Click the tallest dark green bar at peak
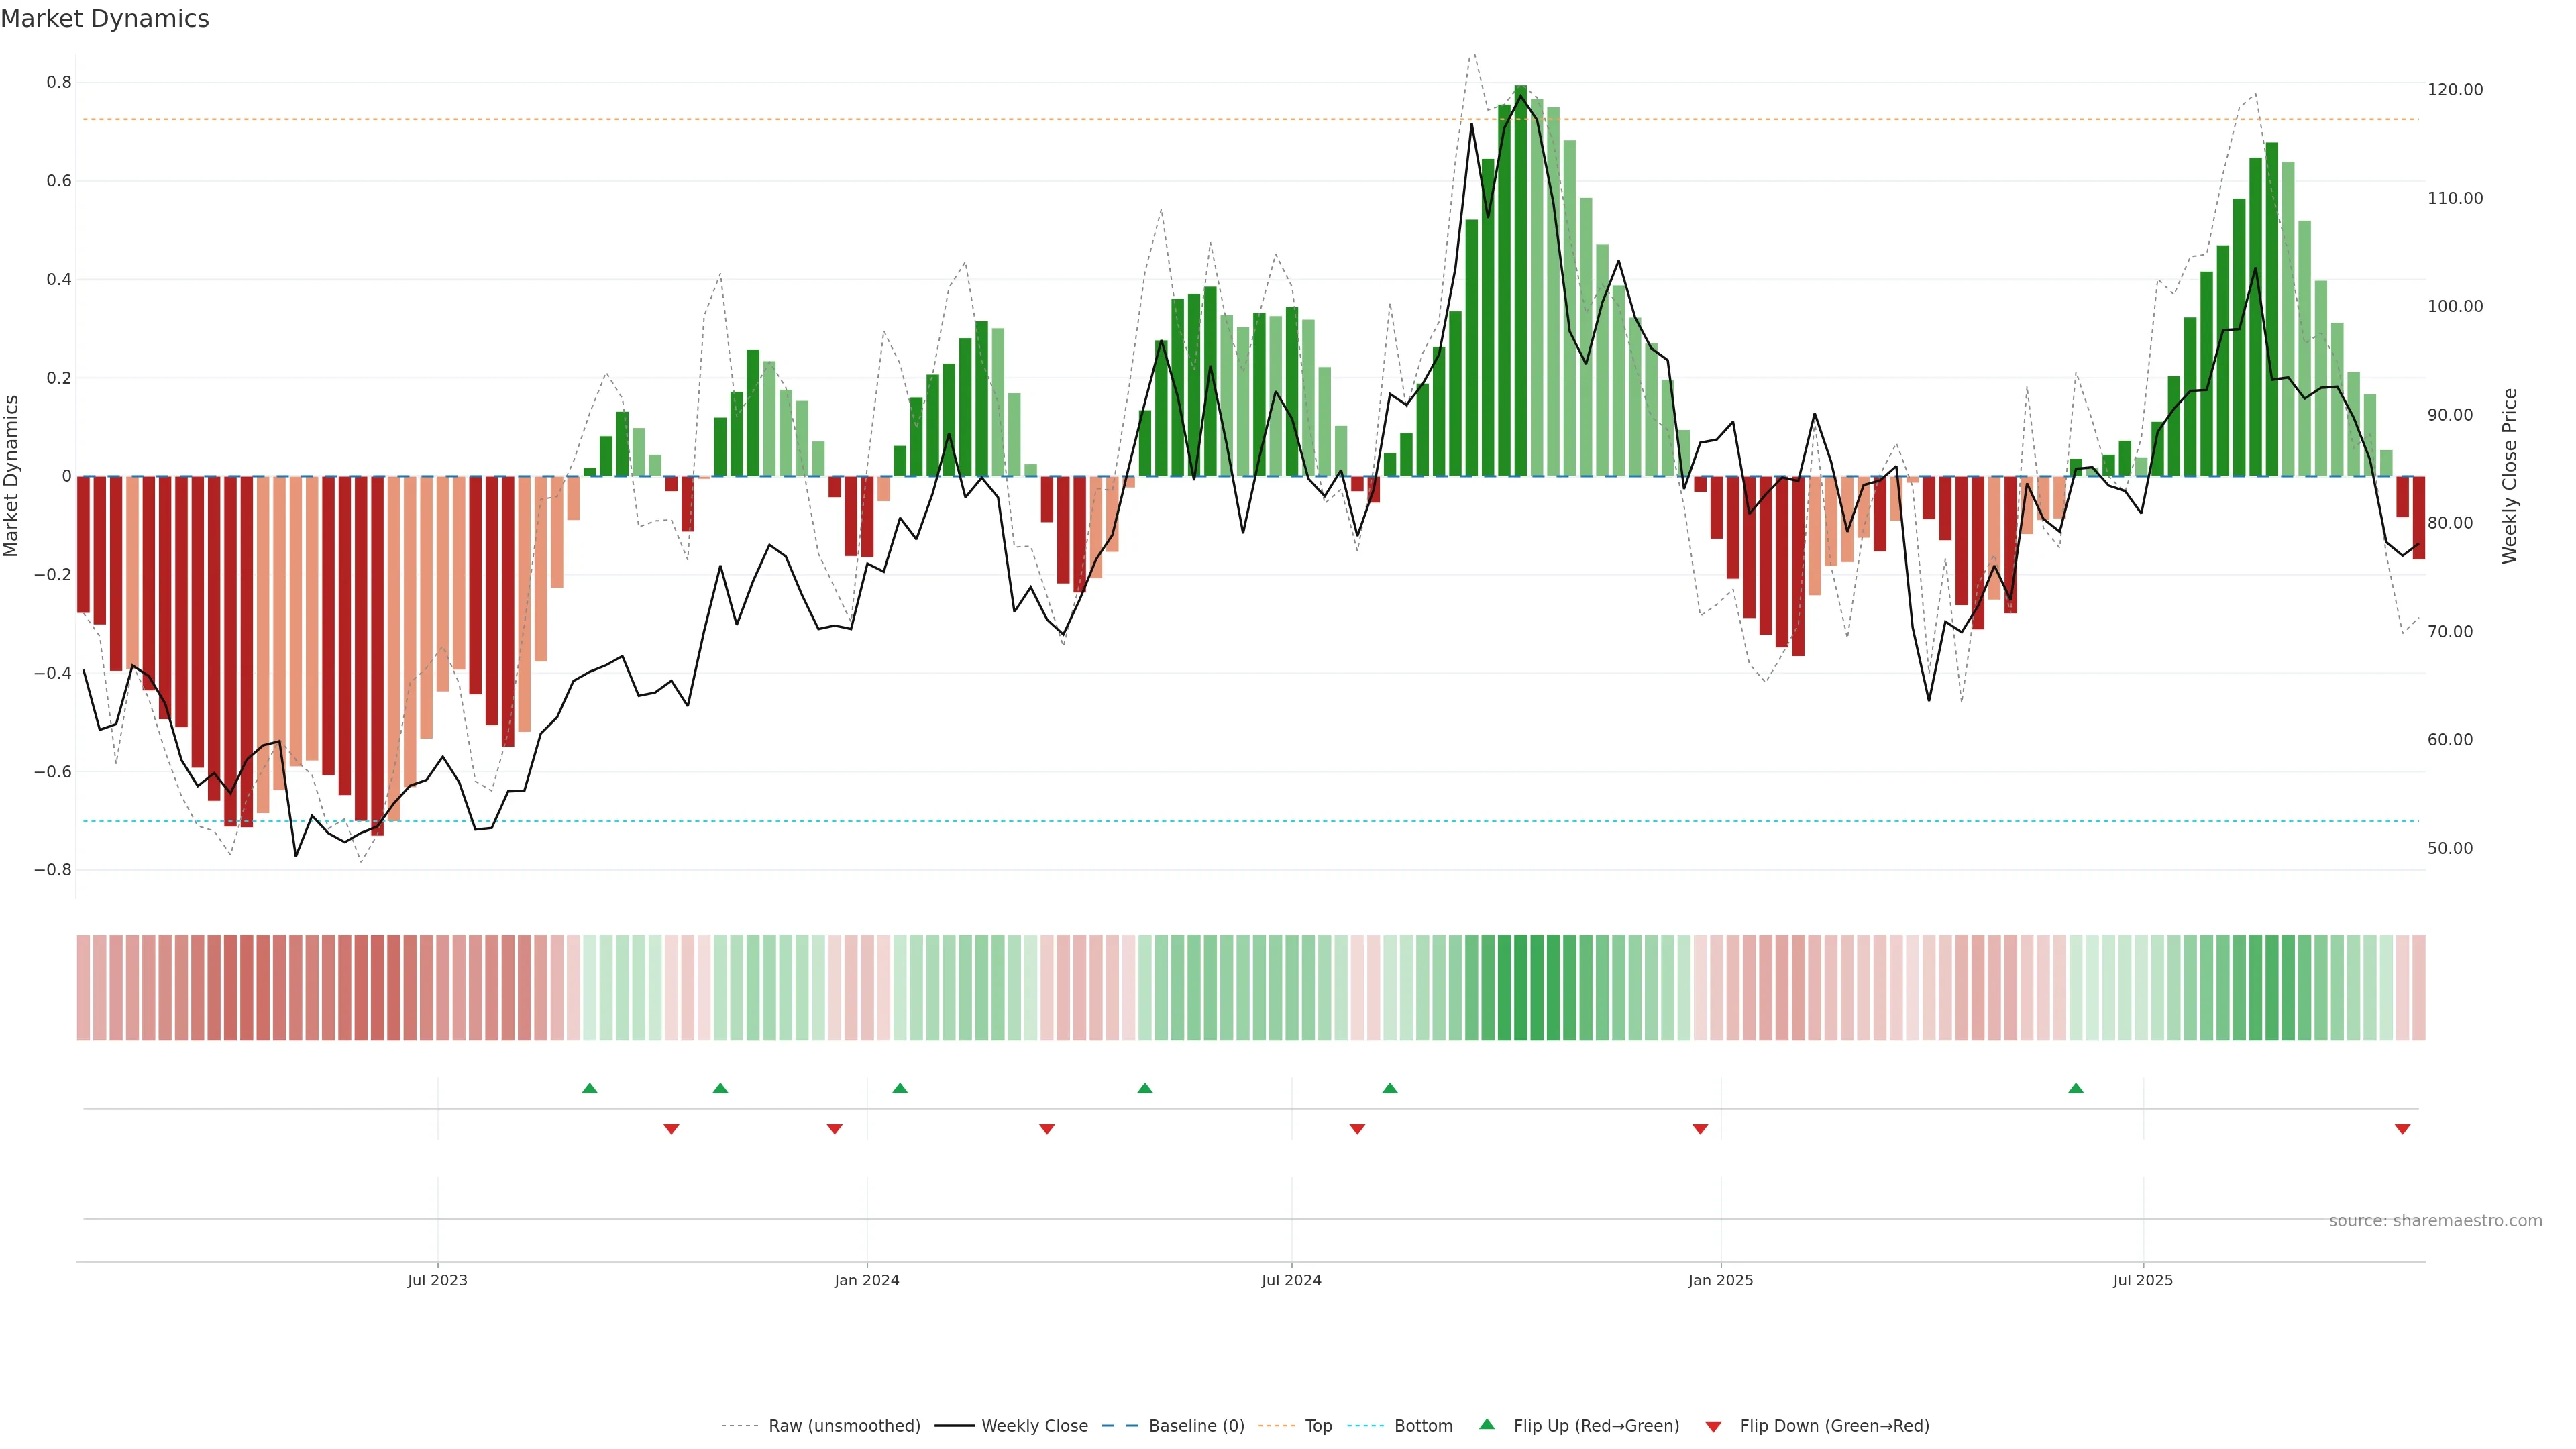2576x1449 pixels. [1520, 280]
